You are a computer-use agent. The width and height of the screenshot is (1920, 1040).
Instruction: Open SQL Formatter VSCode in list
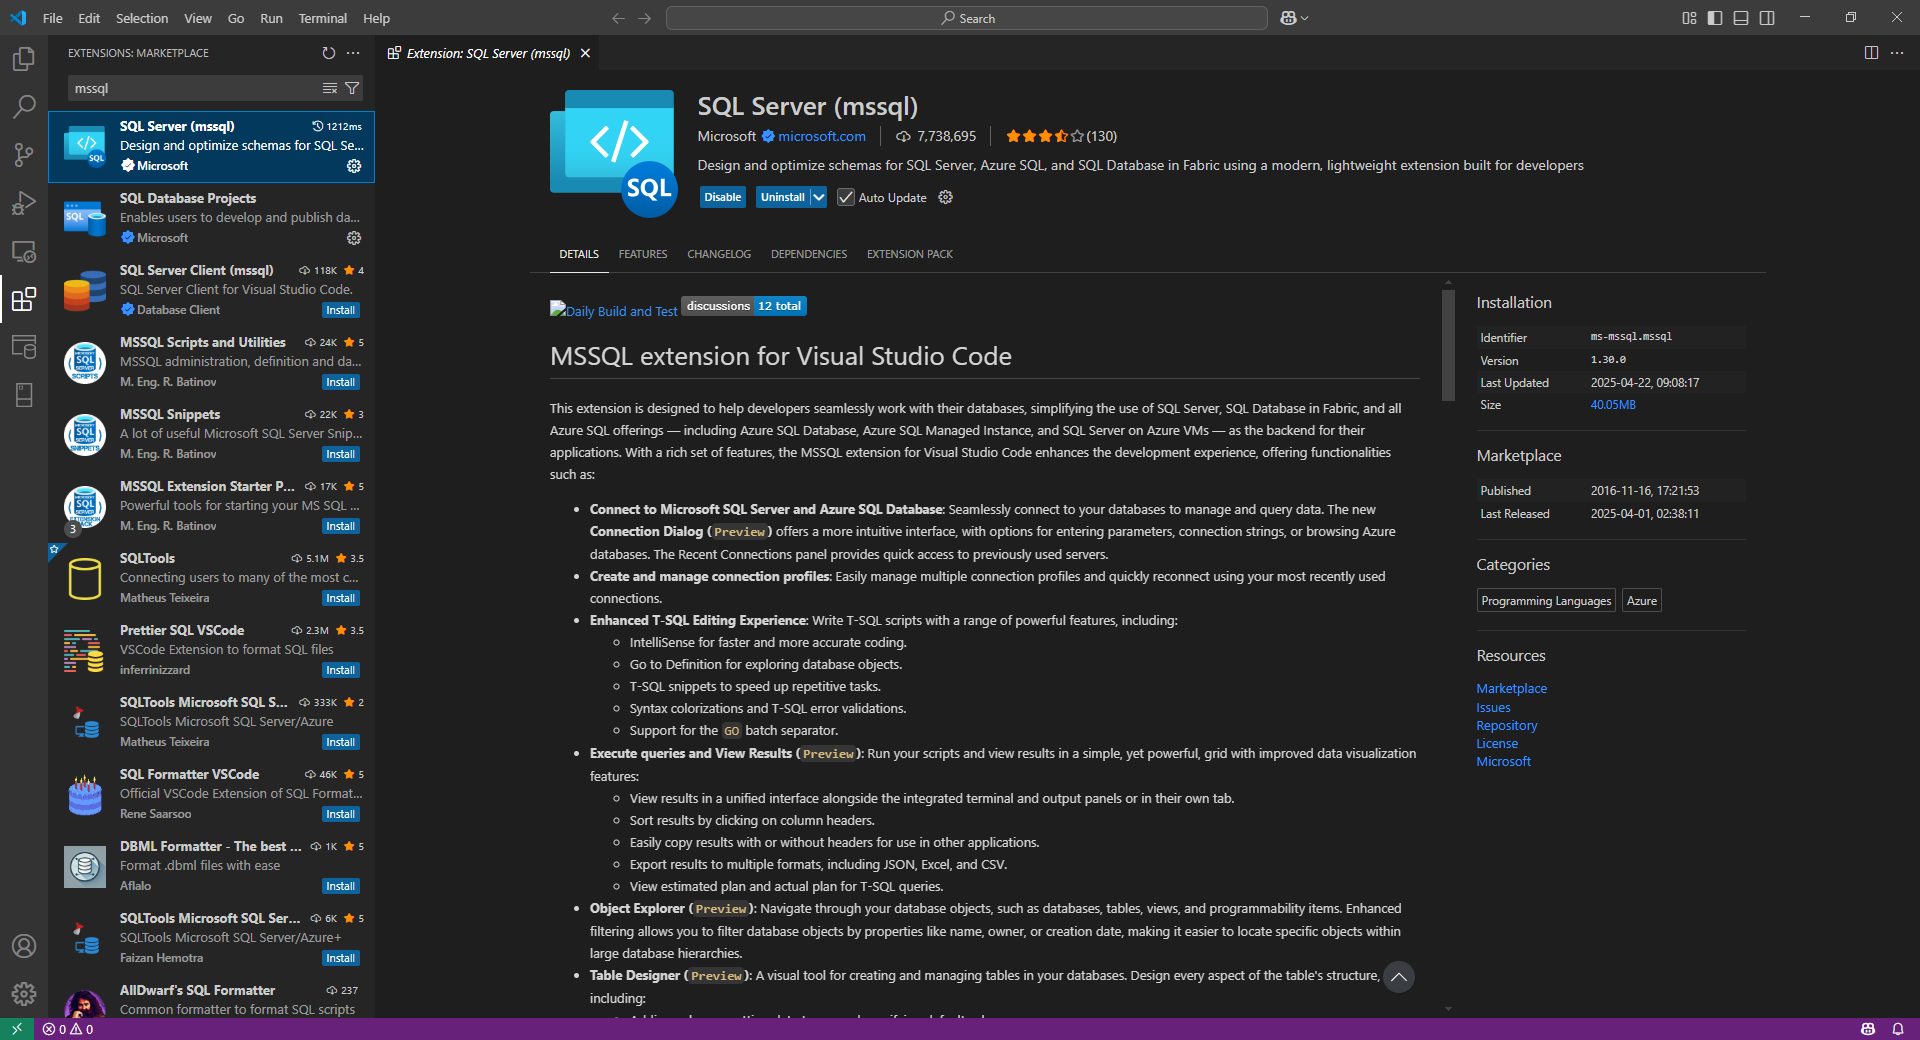(x=212, y=794)
